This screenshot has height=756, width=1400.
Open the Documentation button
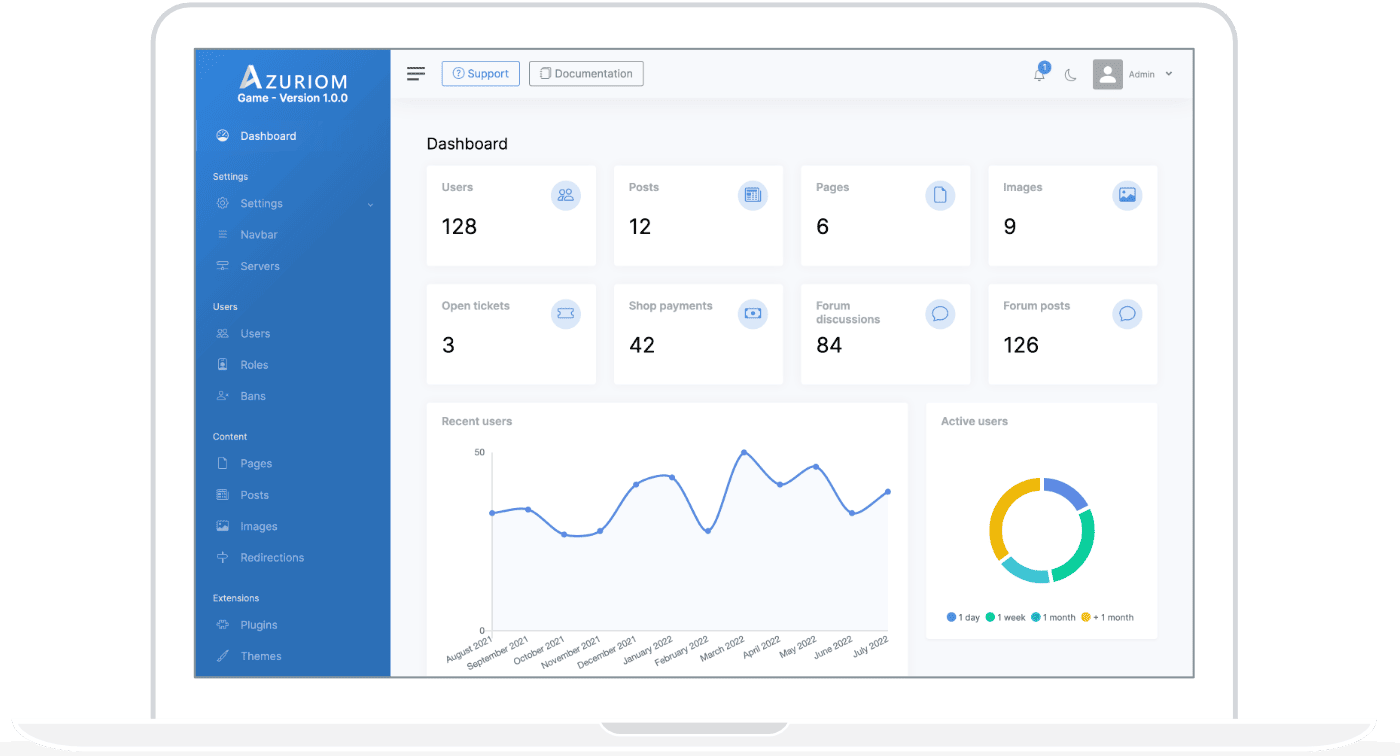point(586,73)
